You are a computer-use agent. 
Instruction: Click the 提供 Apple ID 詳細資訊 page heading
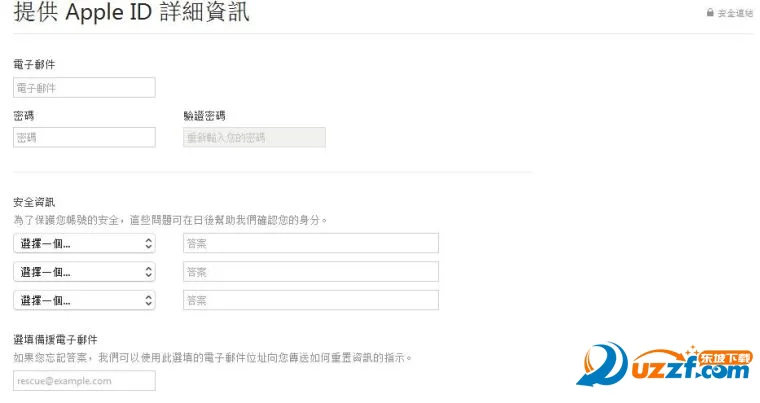(131, 14)
